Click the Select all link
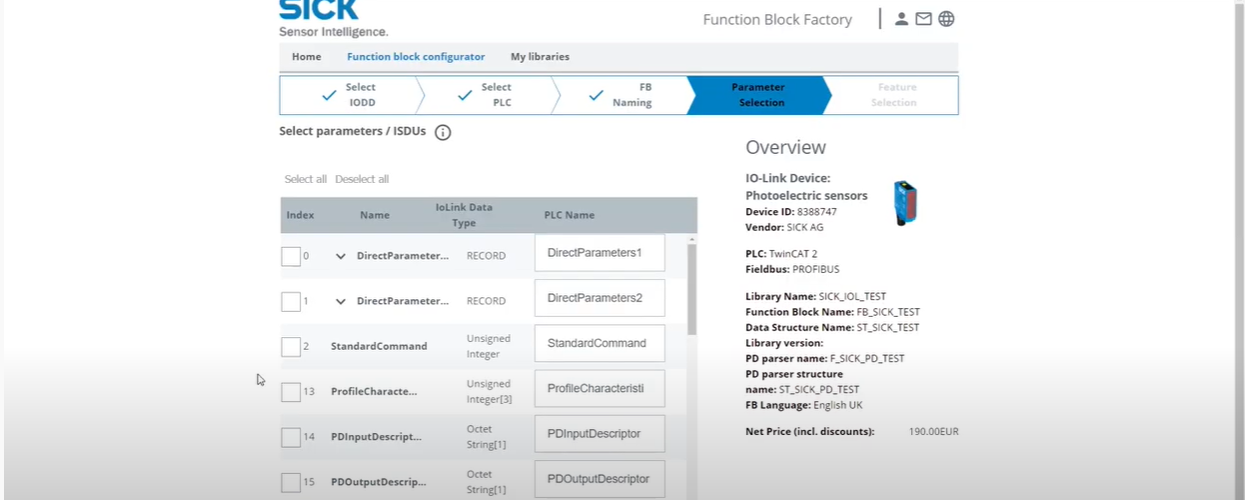 click(x=305, y=179)
